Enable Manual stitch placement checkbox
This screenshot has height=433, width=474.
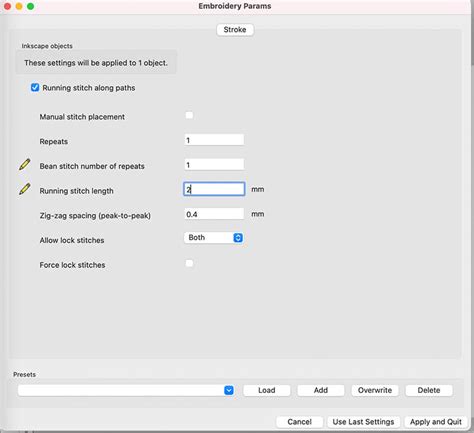[189, 115]
